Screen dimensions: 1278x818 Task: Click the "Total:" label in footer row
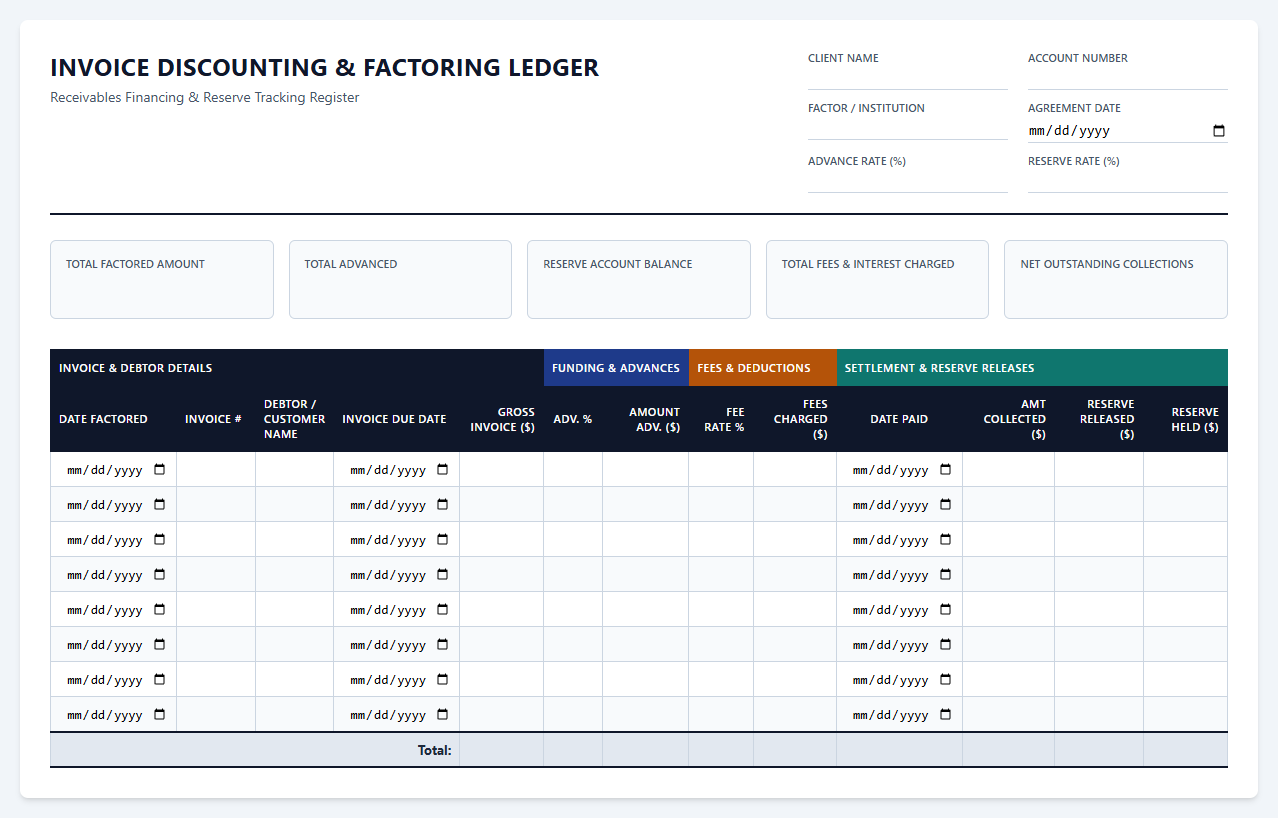click(x=434, y=750)
